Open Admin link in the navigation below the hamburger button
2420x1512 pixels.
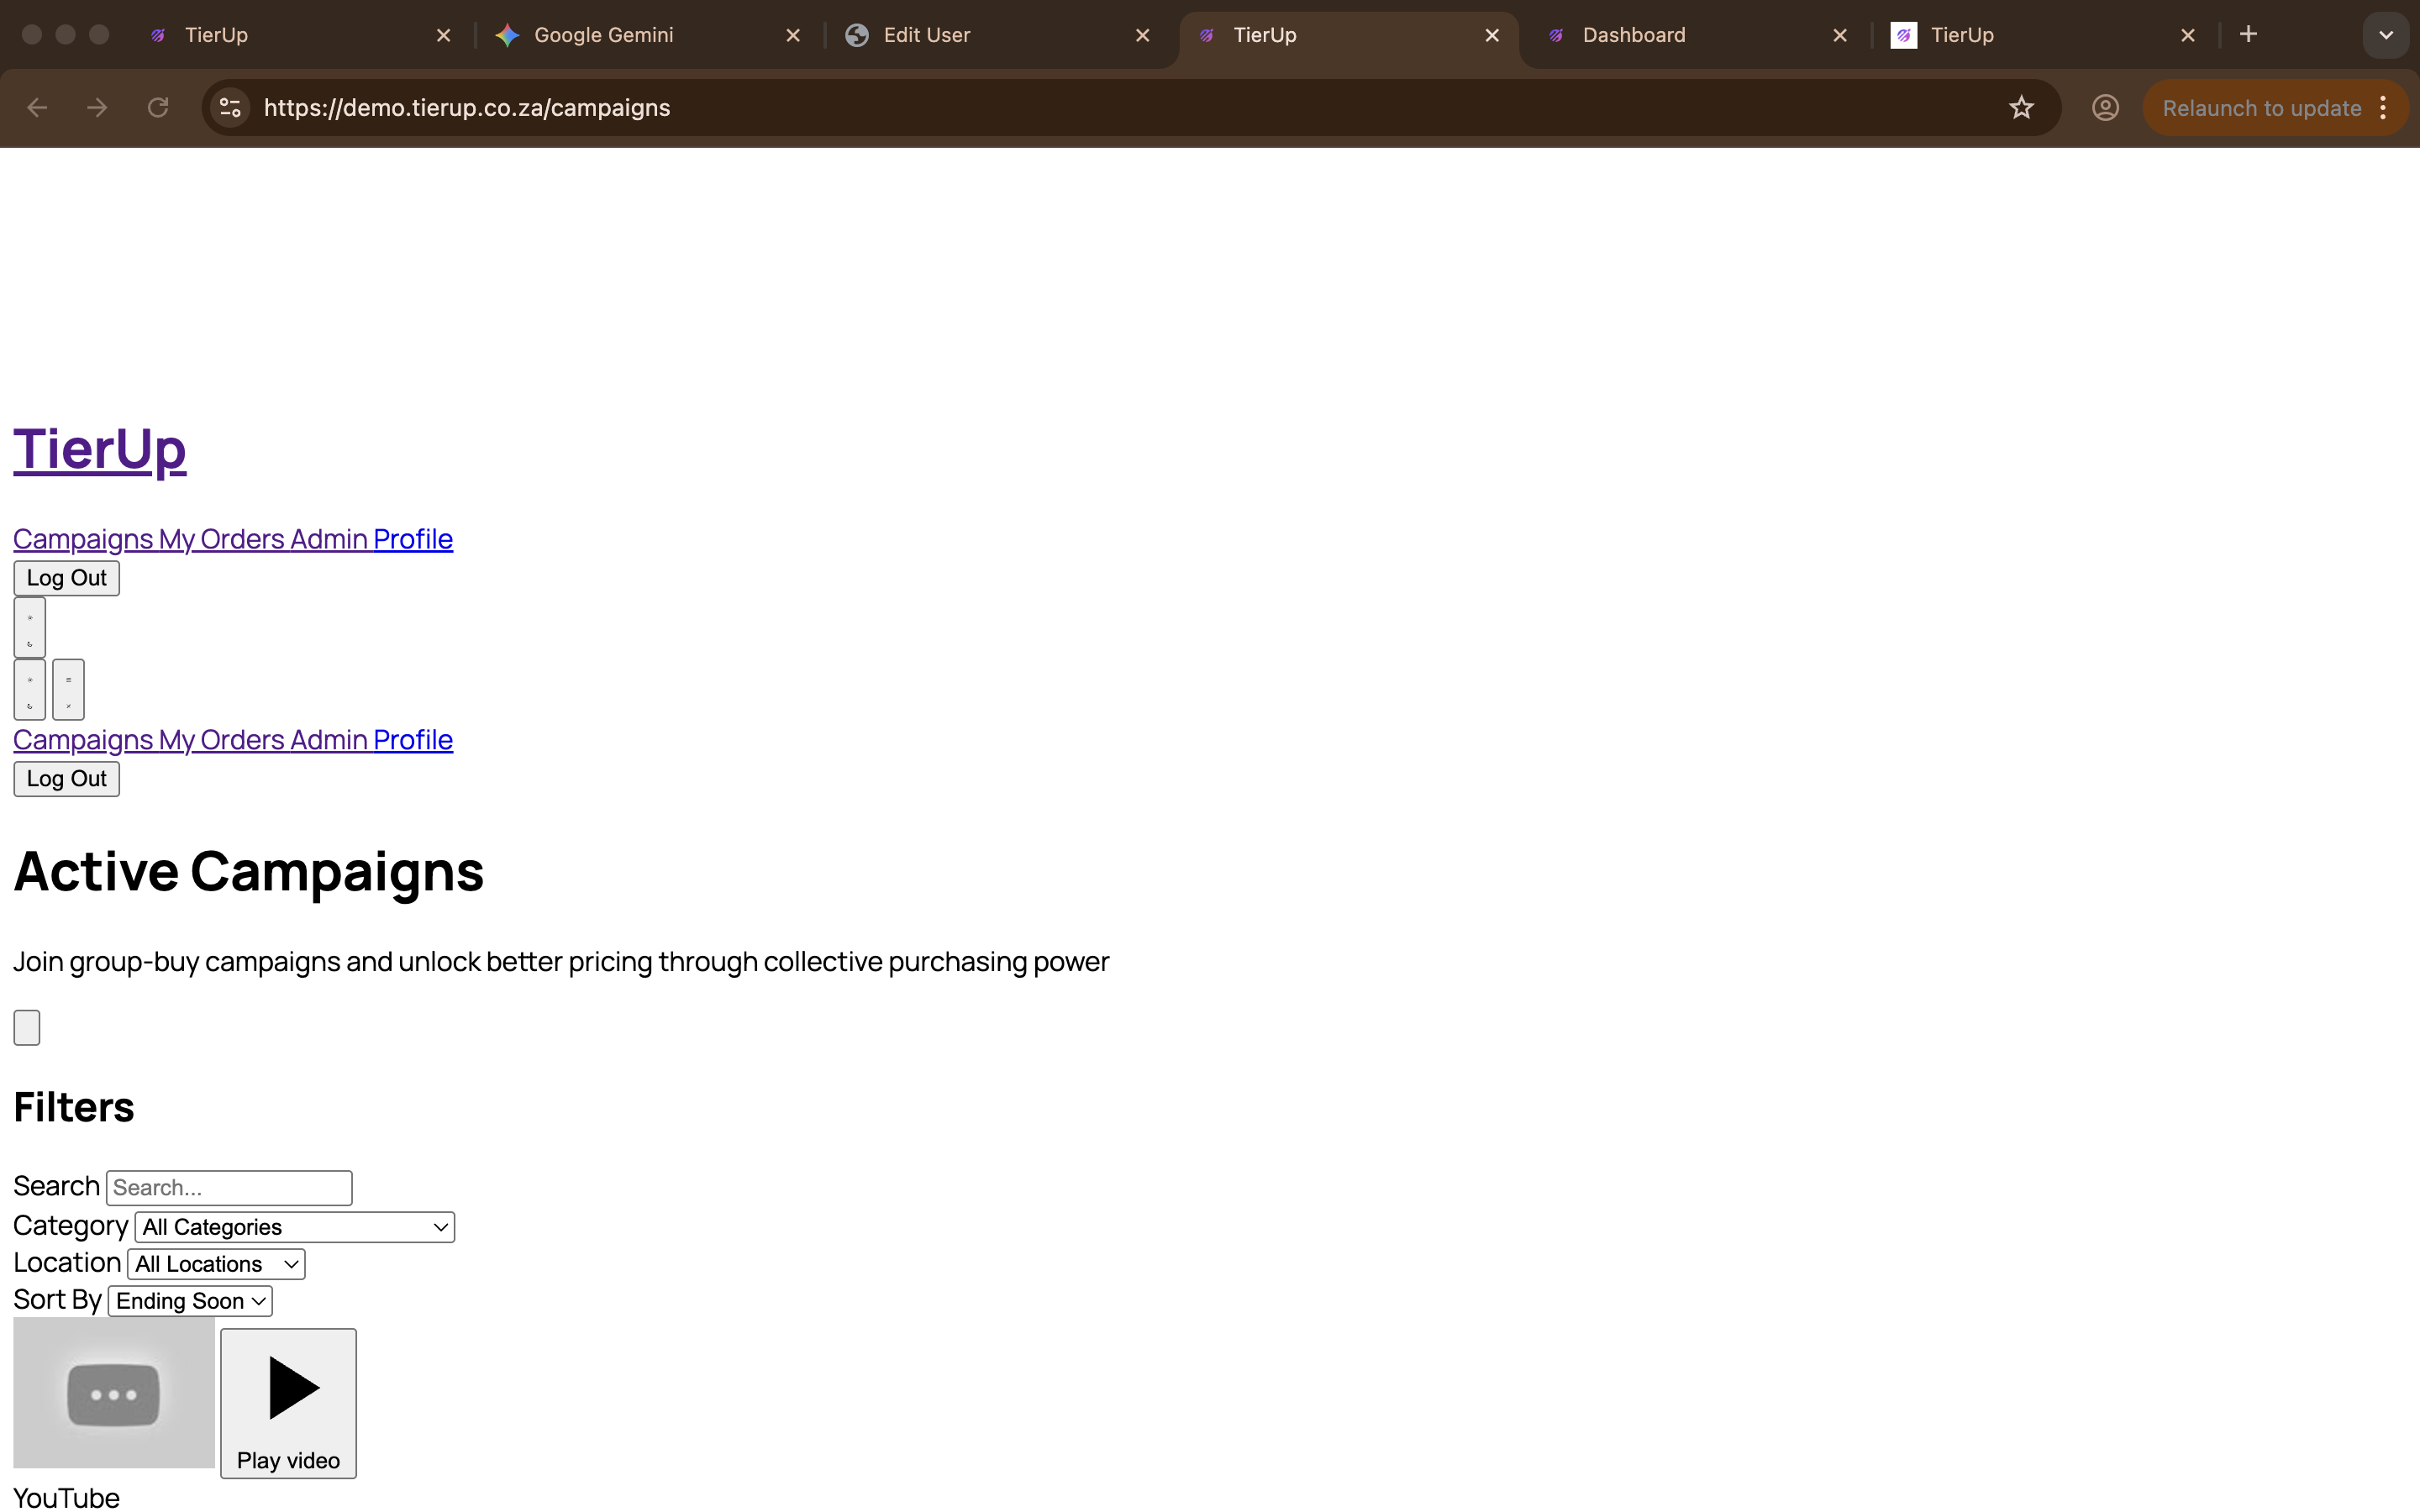pyautogui.click(x=329, y=740)
